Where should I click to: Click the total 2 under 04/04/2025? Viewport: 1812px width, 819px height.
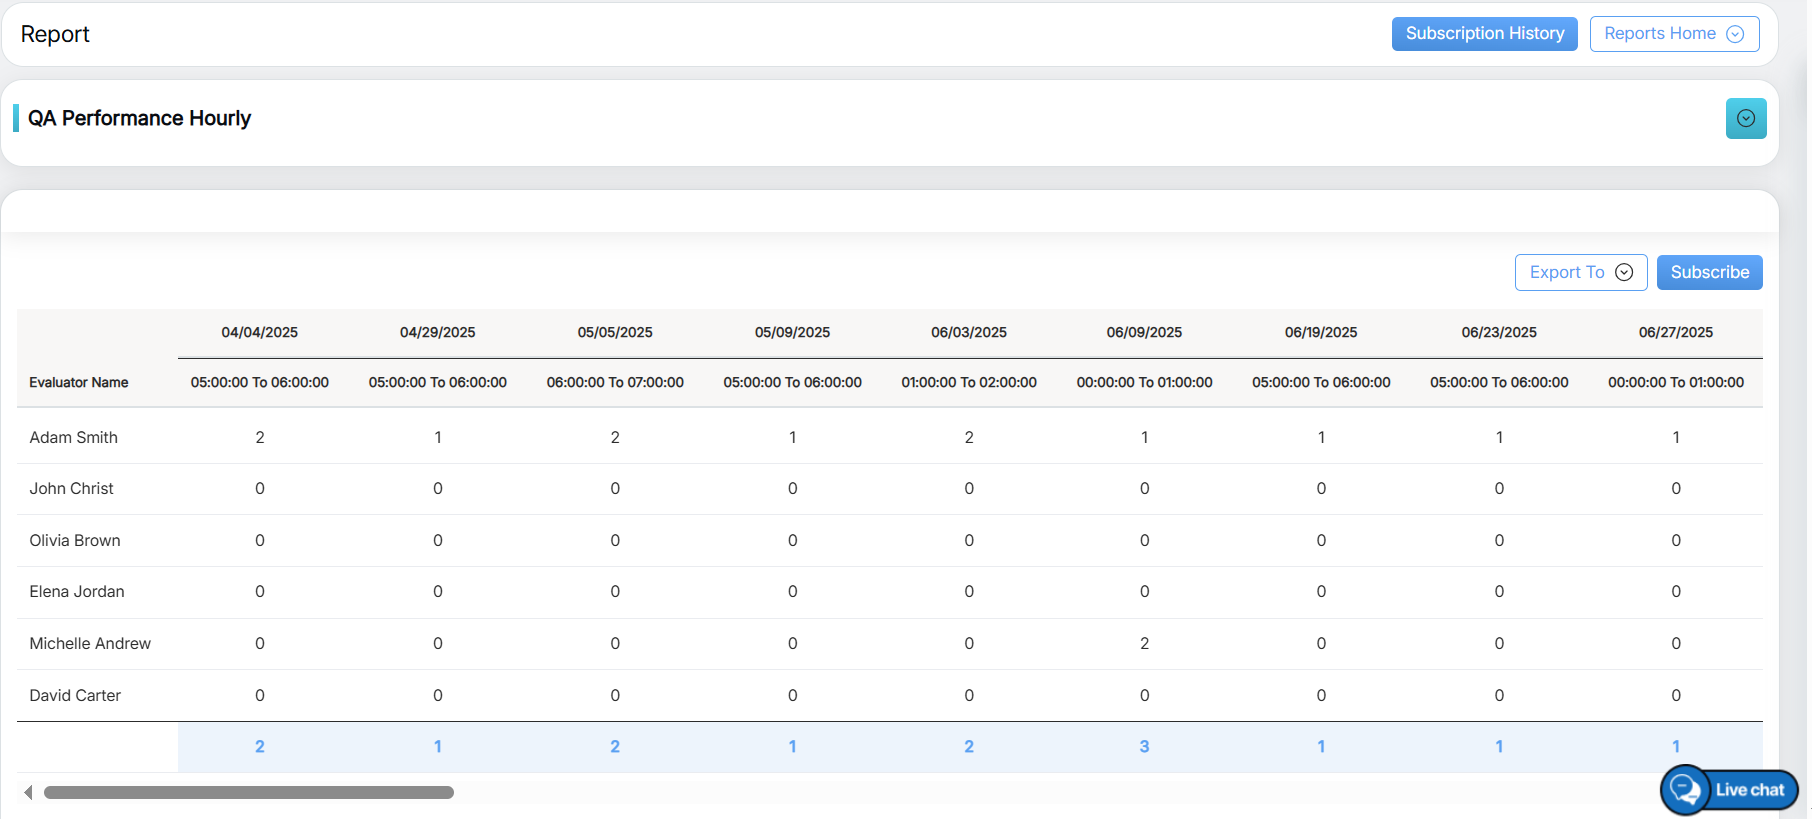tap(260, 747)
